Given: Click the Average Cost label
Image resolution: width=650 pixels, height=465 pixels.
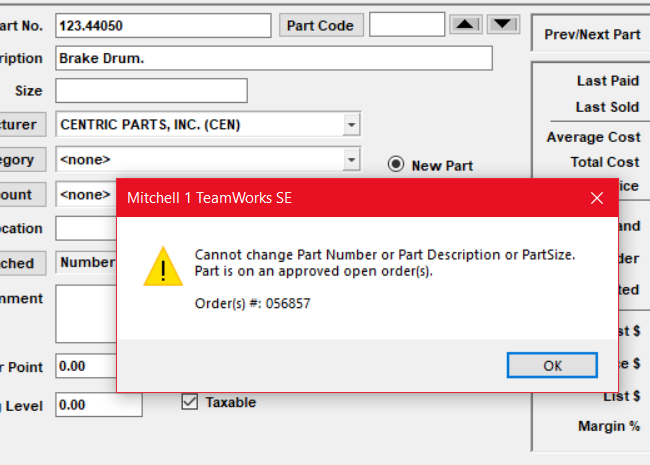Looking at the screenshot, I should pyautogui.click(x=594, y=137).
